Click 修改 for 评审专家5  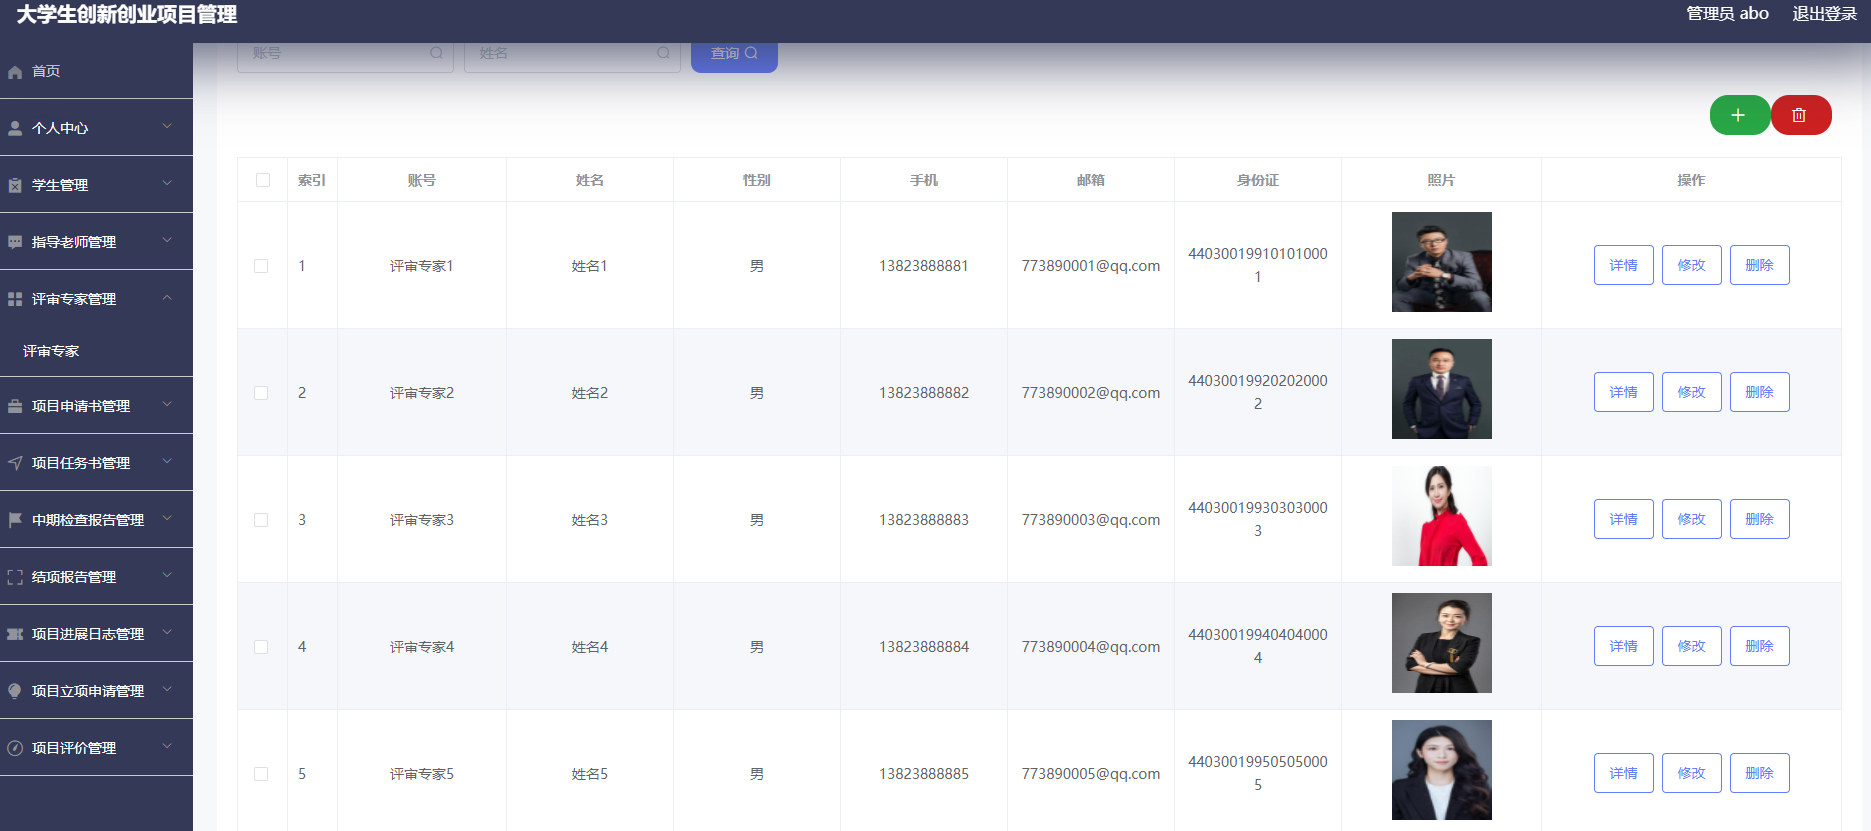coord(1692,773)
